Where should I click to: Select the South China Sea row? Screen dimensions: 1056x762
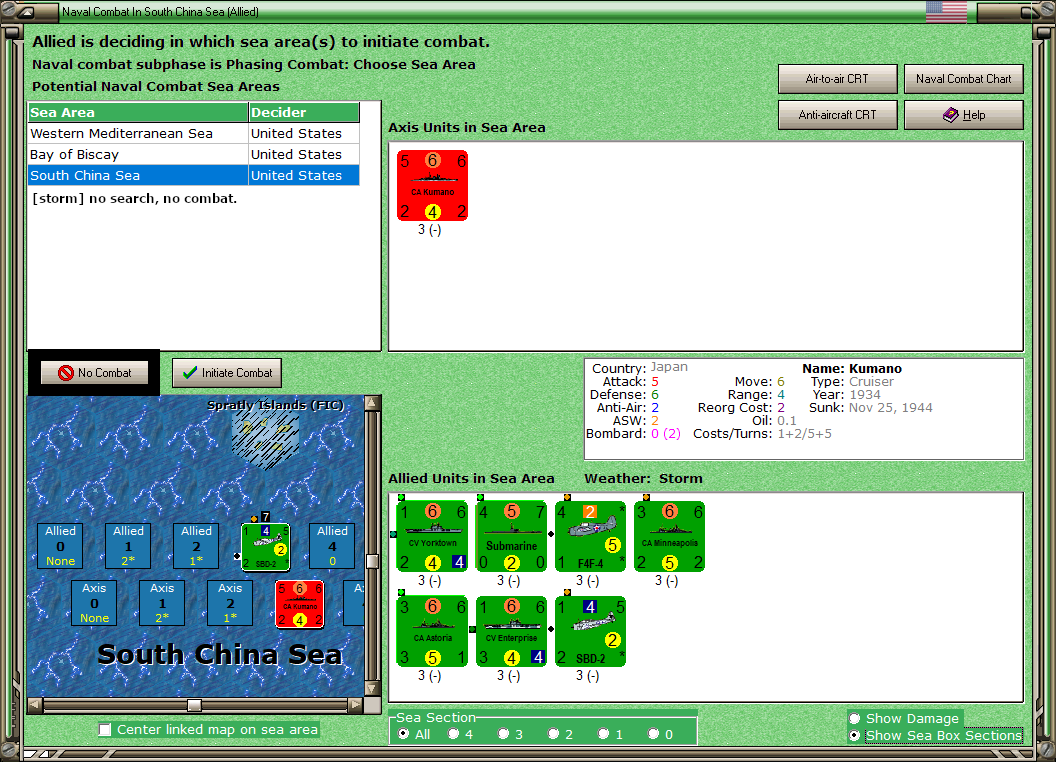(193, 175)
